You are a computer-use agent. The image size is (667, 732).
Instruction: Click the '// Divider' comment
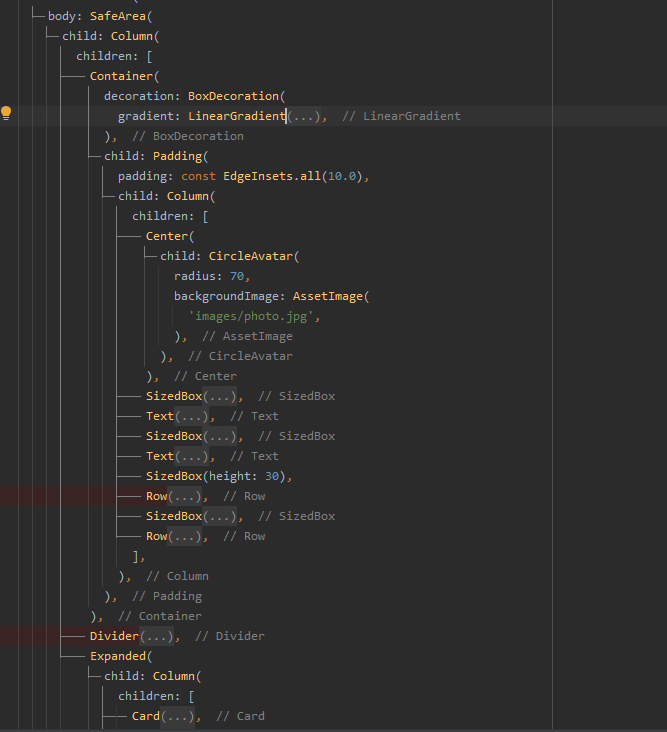(230, 636)
